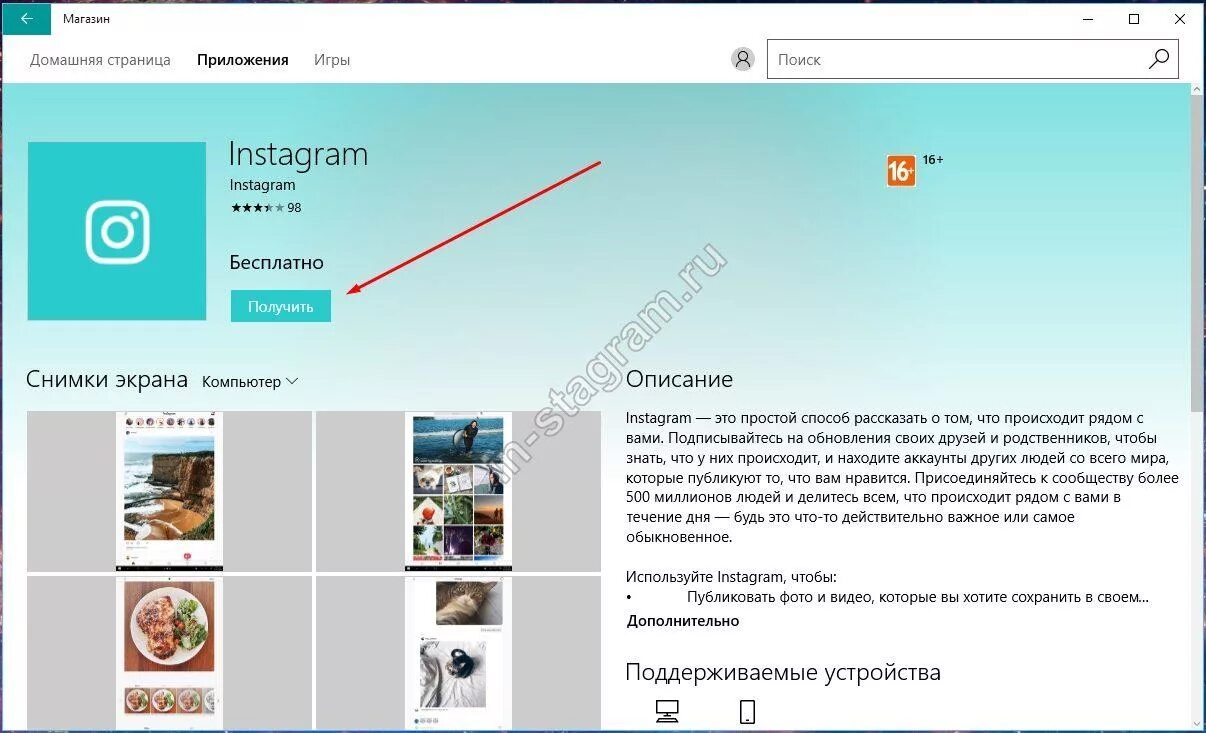Click the Instagram app logo tile
The image size is (1206, 733).
click(x=117, y=231)
